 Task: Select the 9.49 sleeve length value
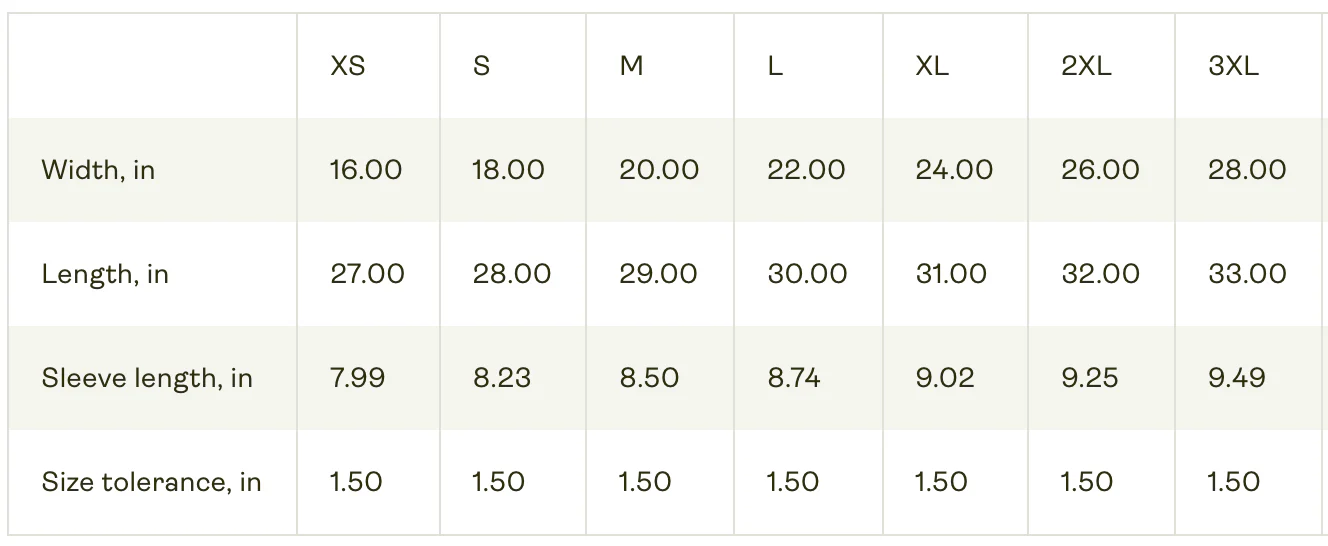1237,378
